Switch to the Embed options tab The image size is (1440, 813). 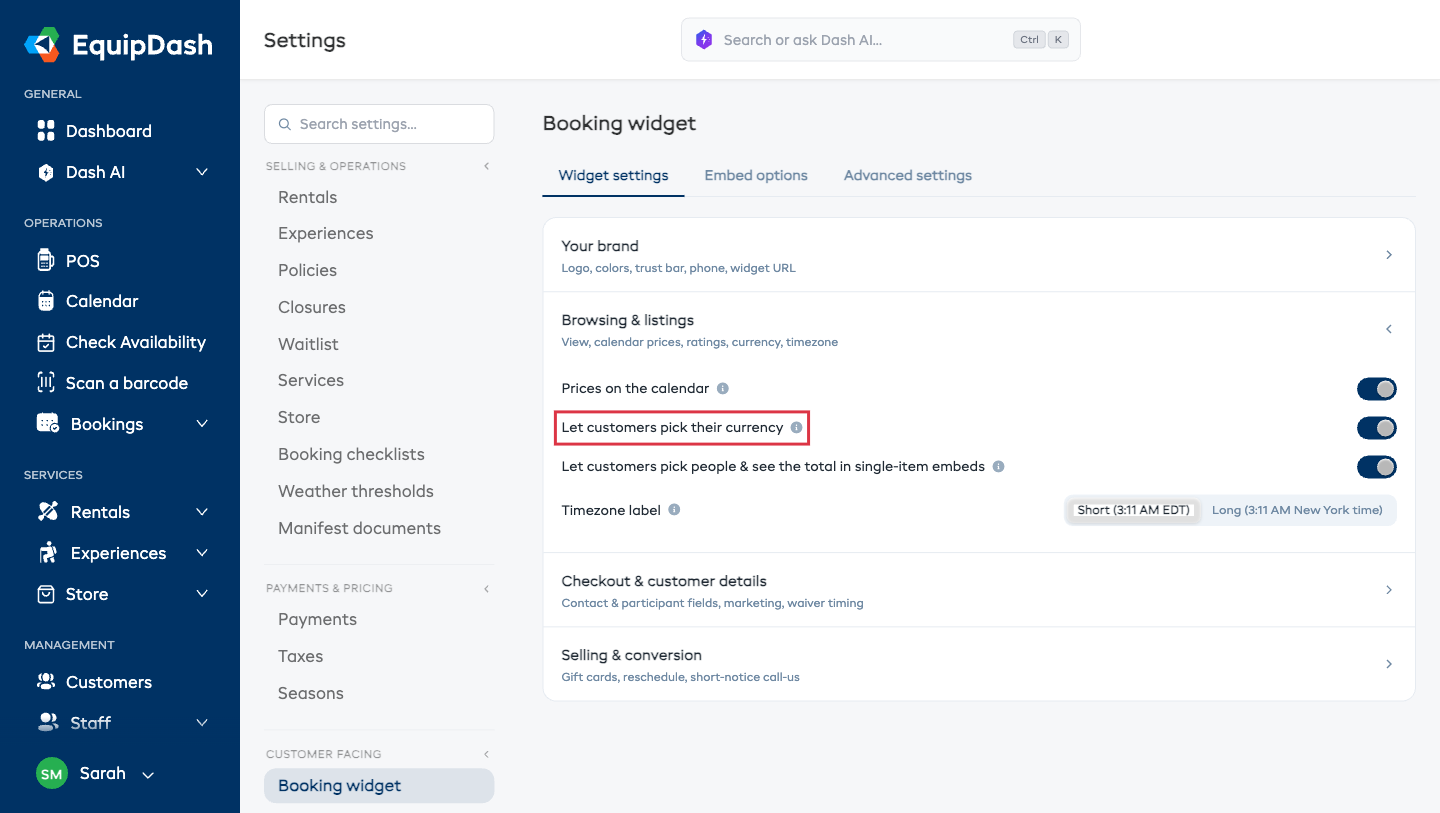[x=756, y=175]
